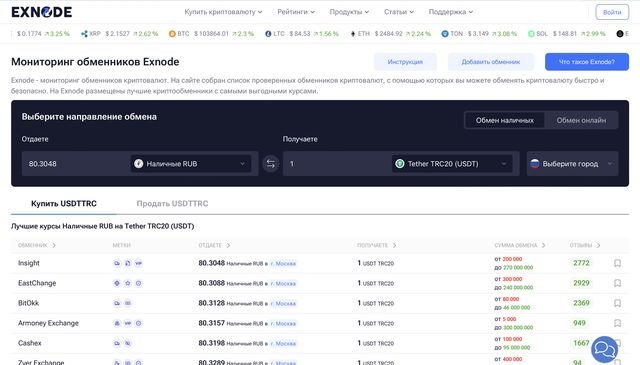Screen dimensions: 640x365
Task: Open the Armoney Exchange link
Action: pyautogui.click(x=48, y=323)
